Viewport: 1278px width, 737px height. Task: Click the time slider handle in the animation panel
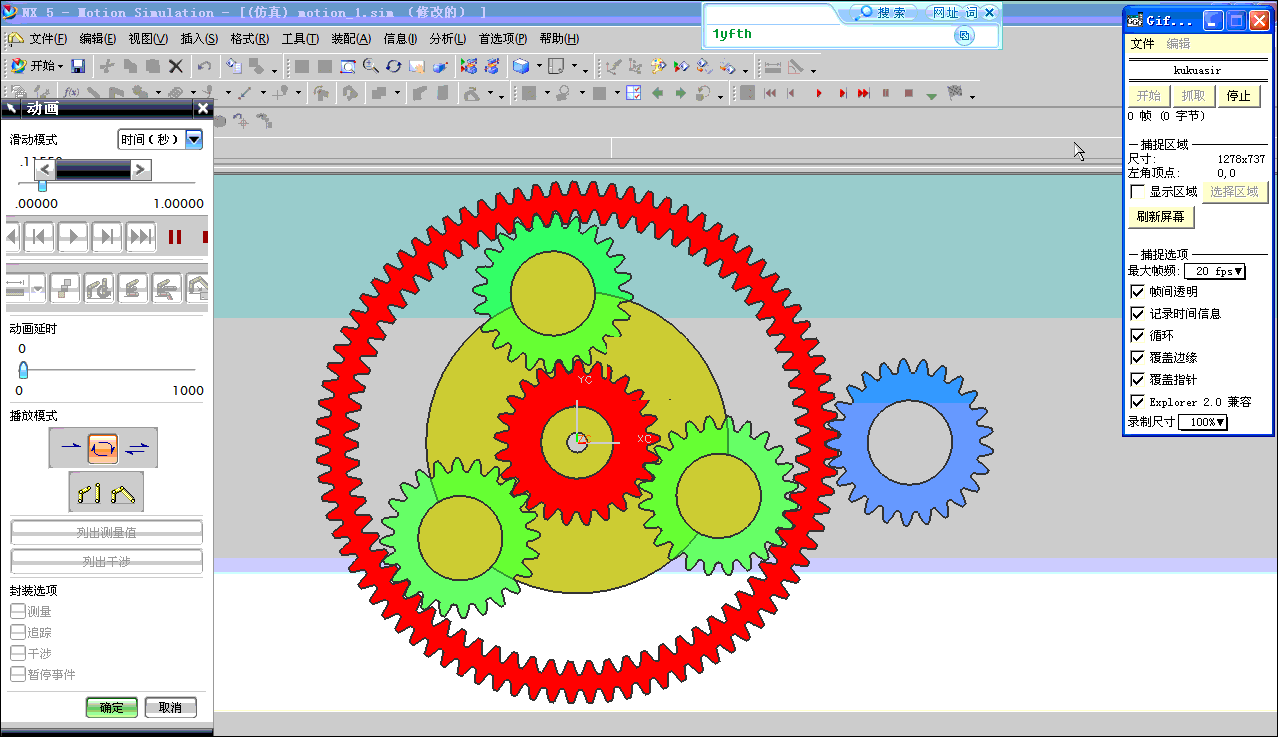click(42, 185)
